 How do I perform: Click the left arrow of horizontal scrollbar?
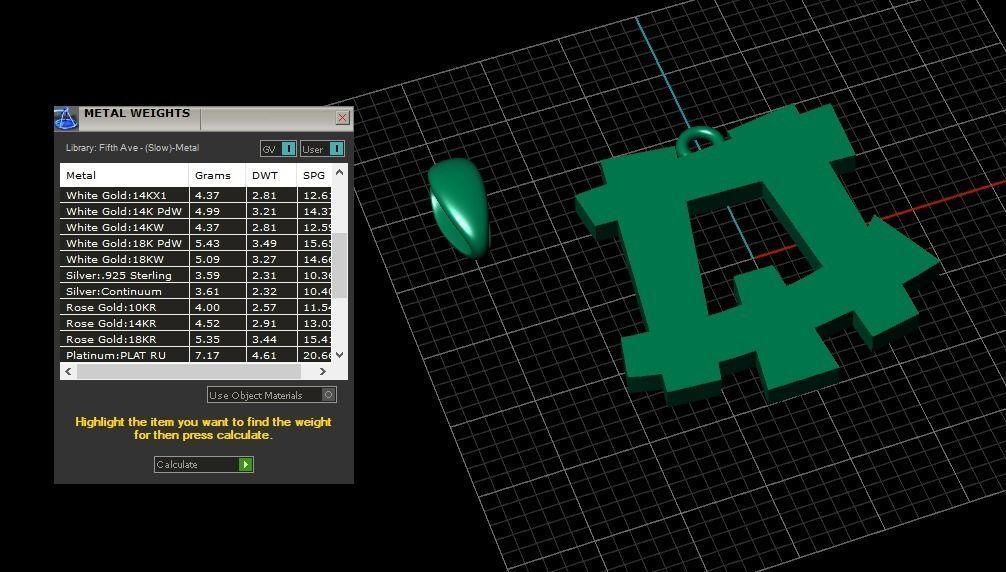(68, 371)
